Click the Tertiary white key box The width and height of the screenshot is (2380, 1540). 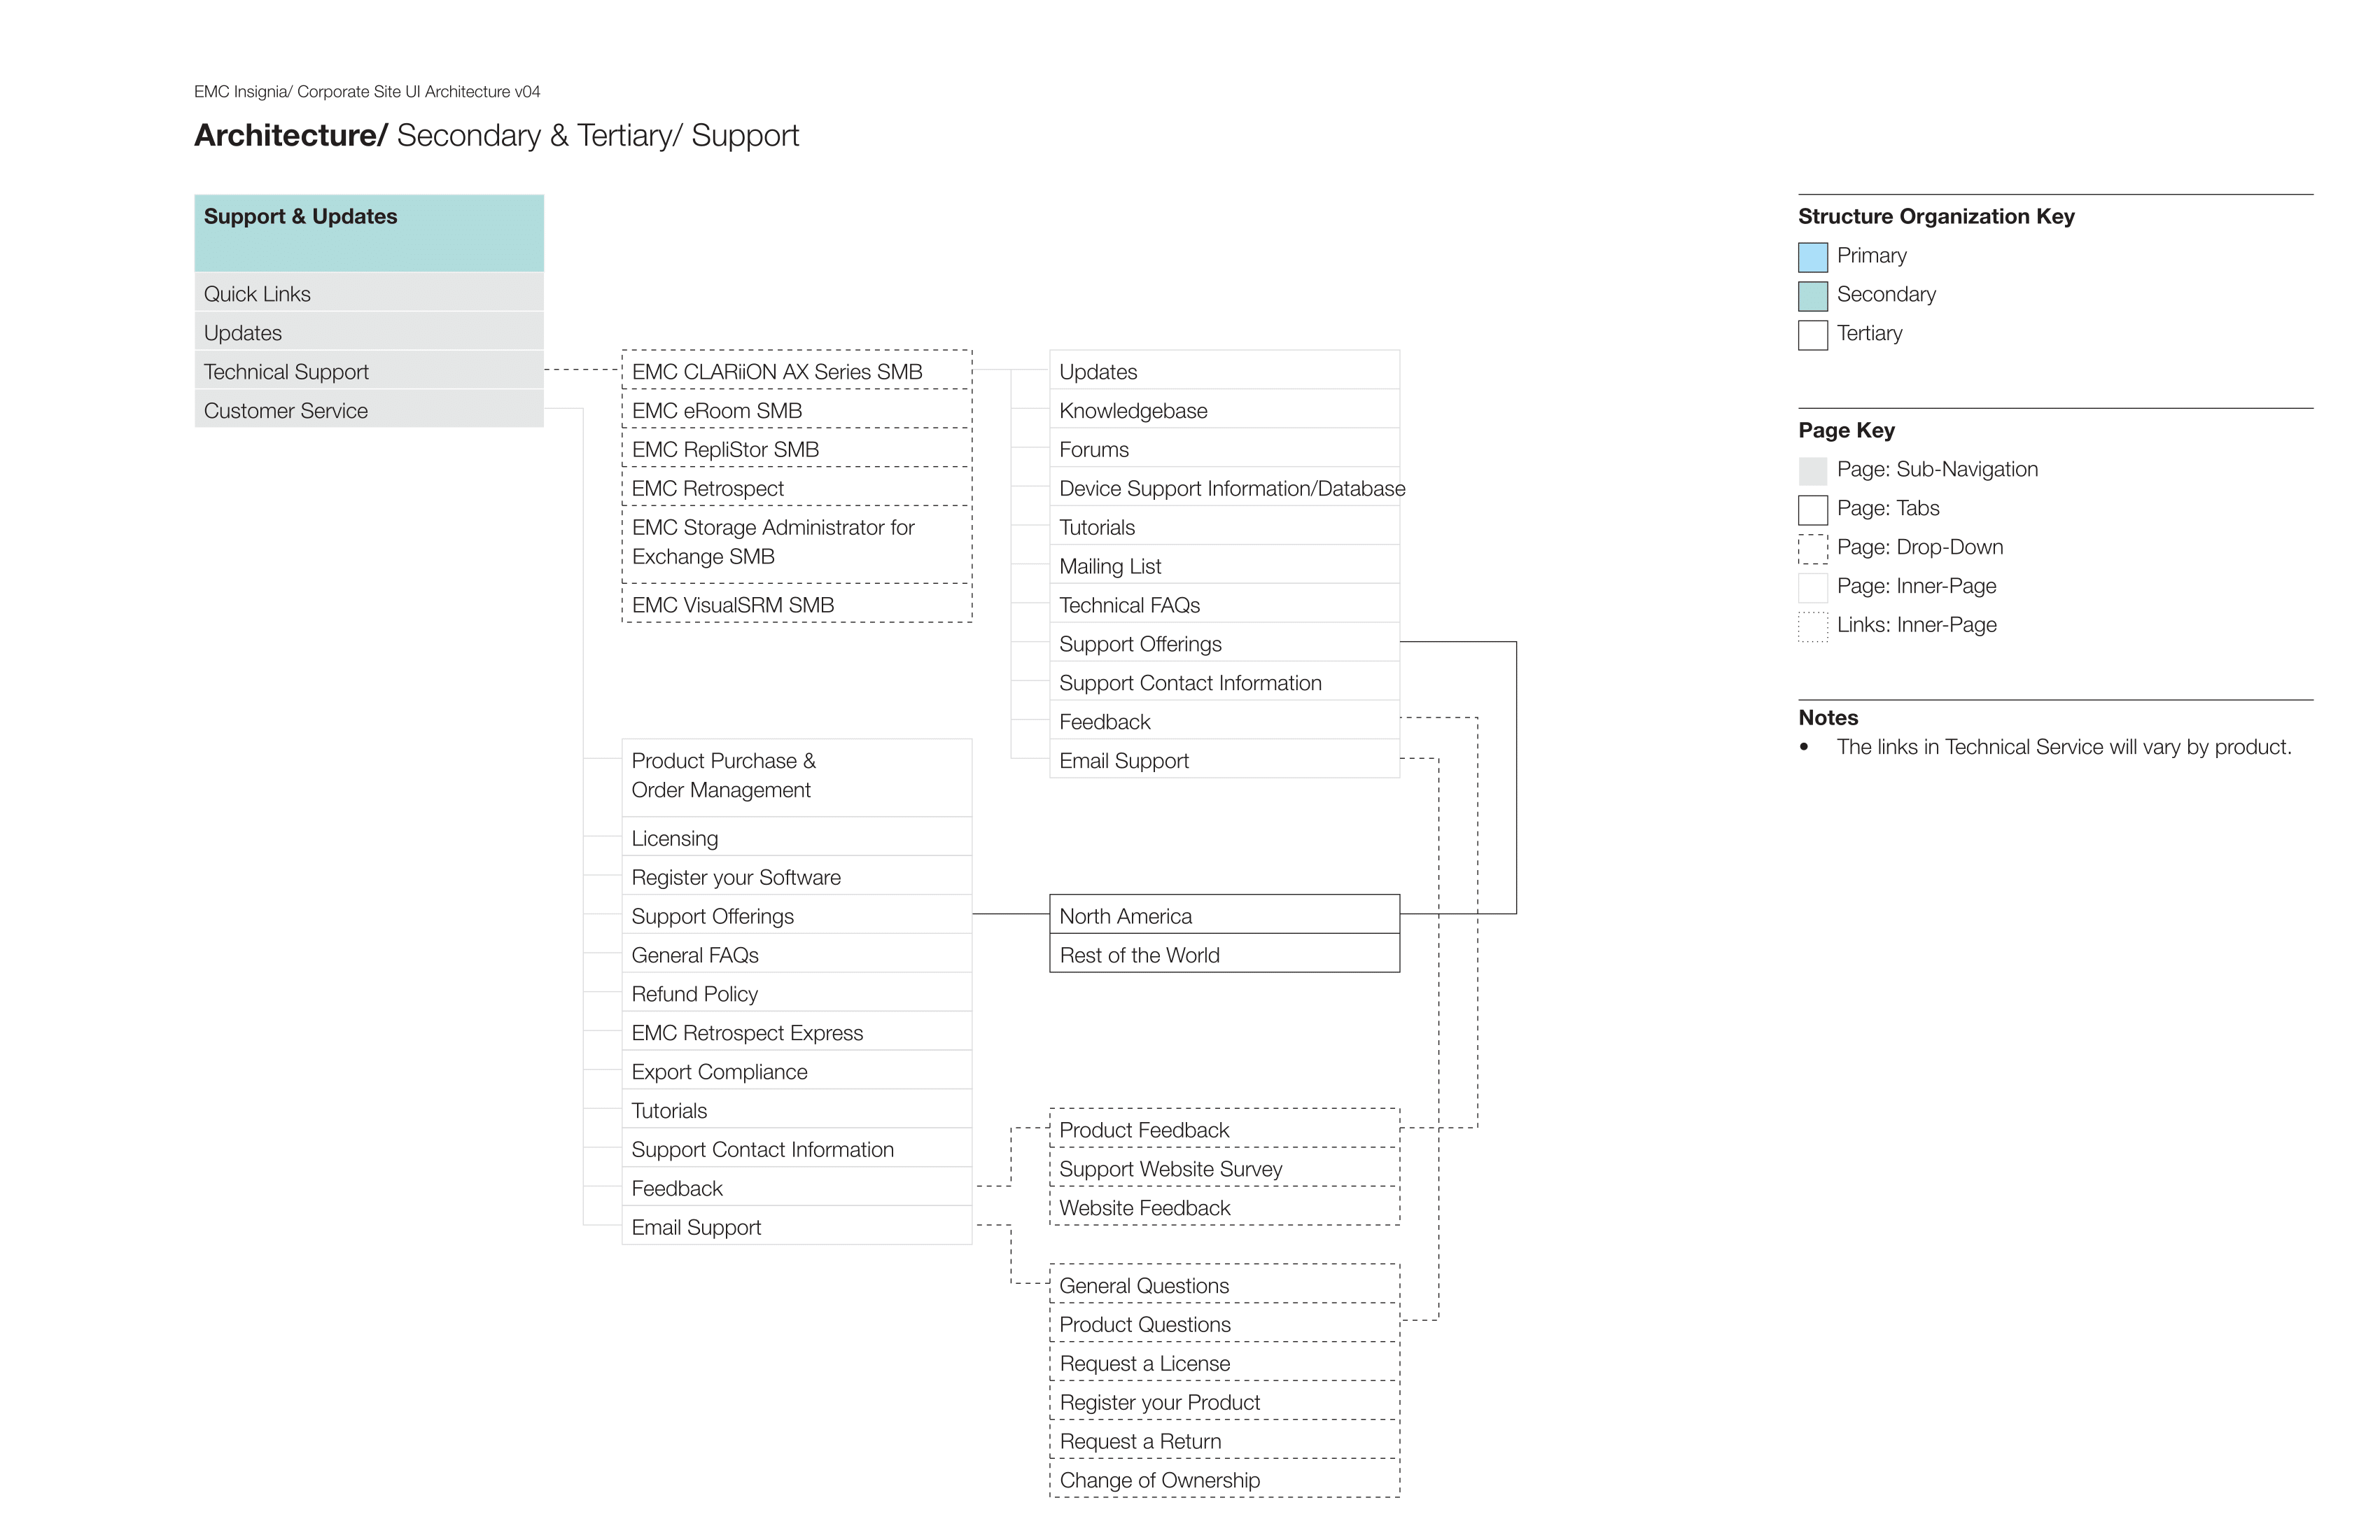click(1812, 335)
